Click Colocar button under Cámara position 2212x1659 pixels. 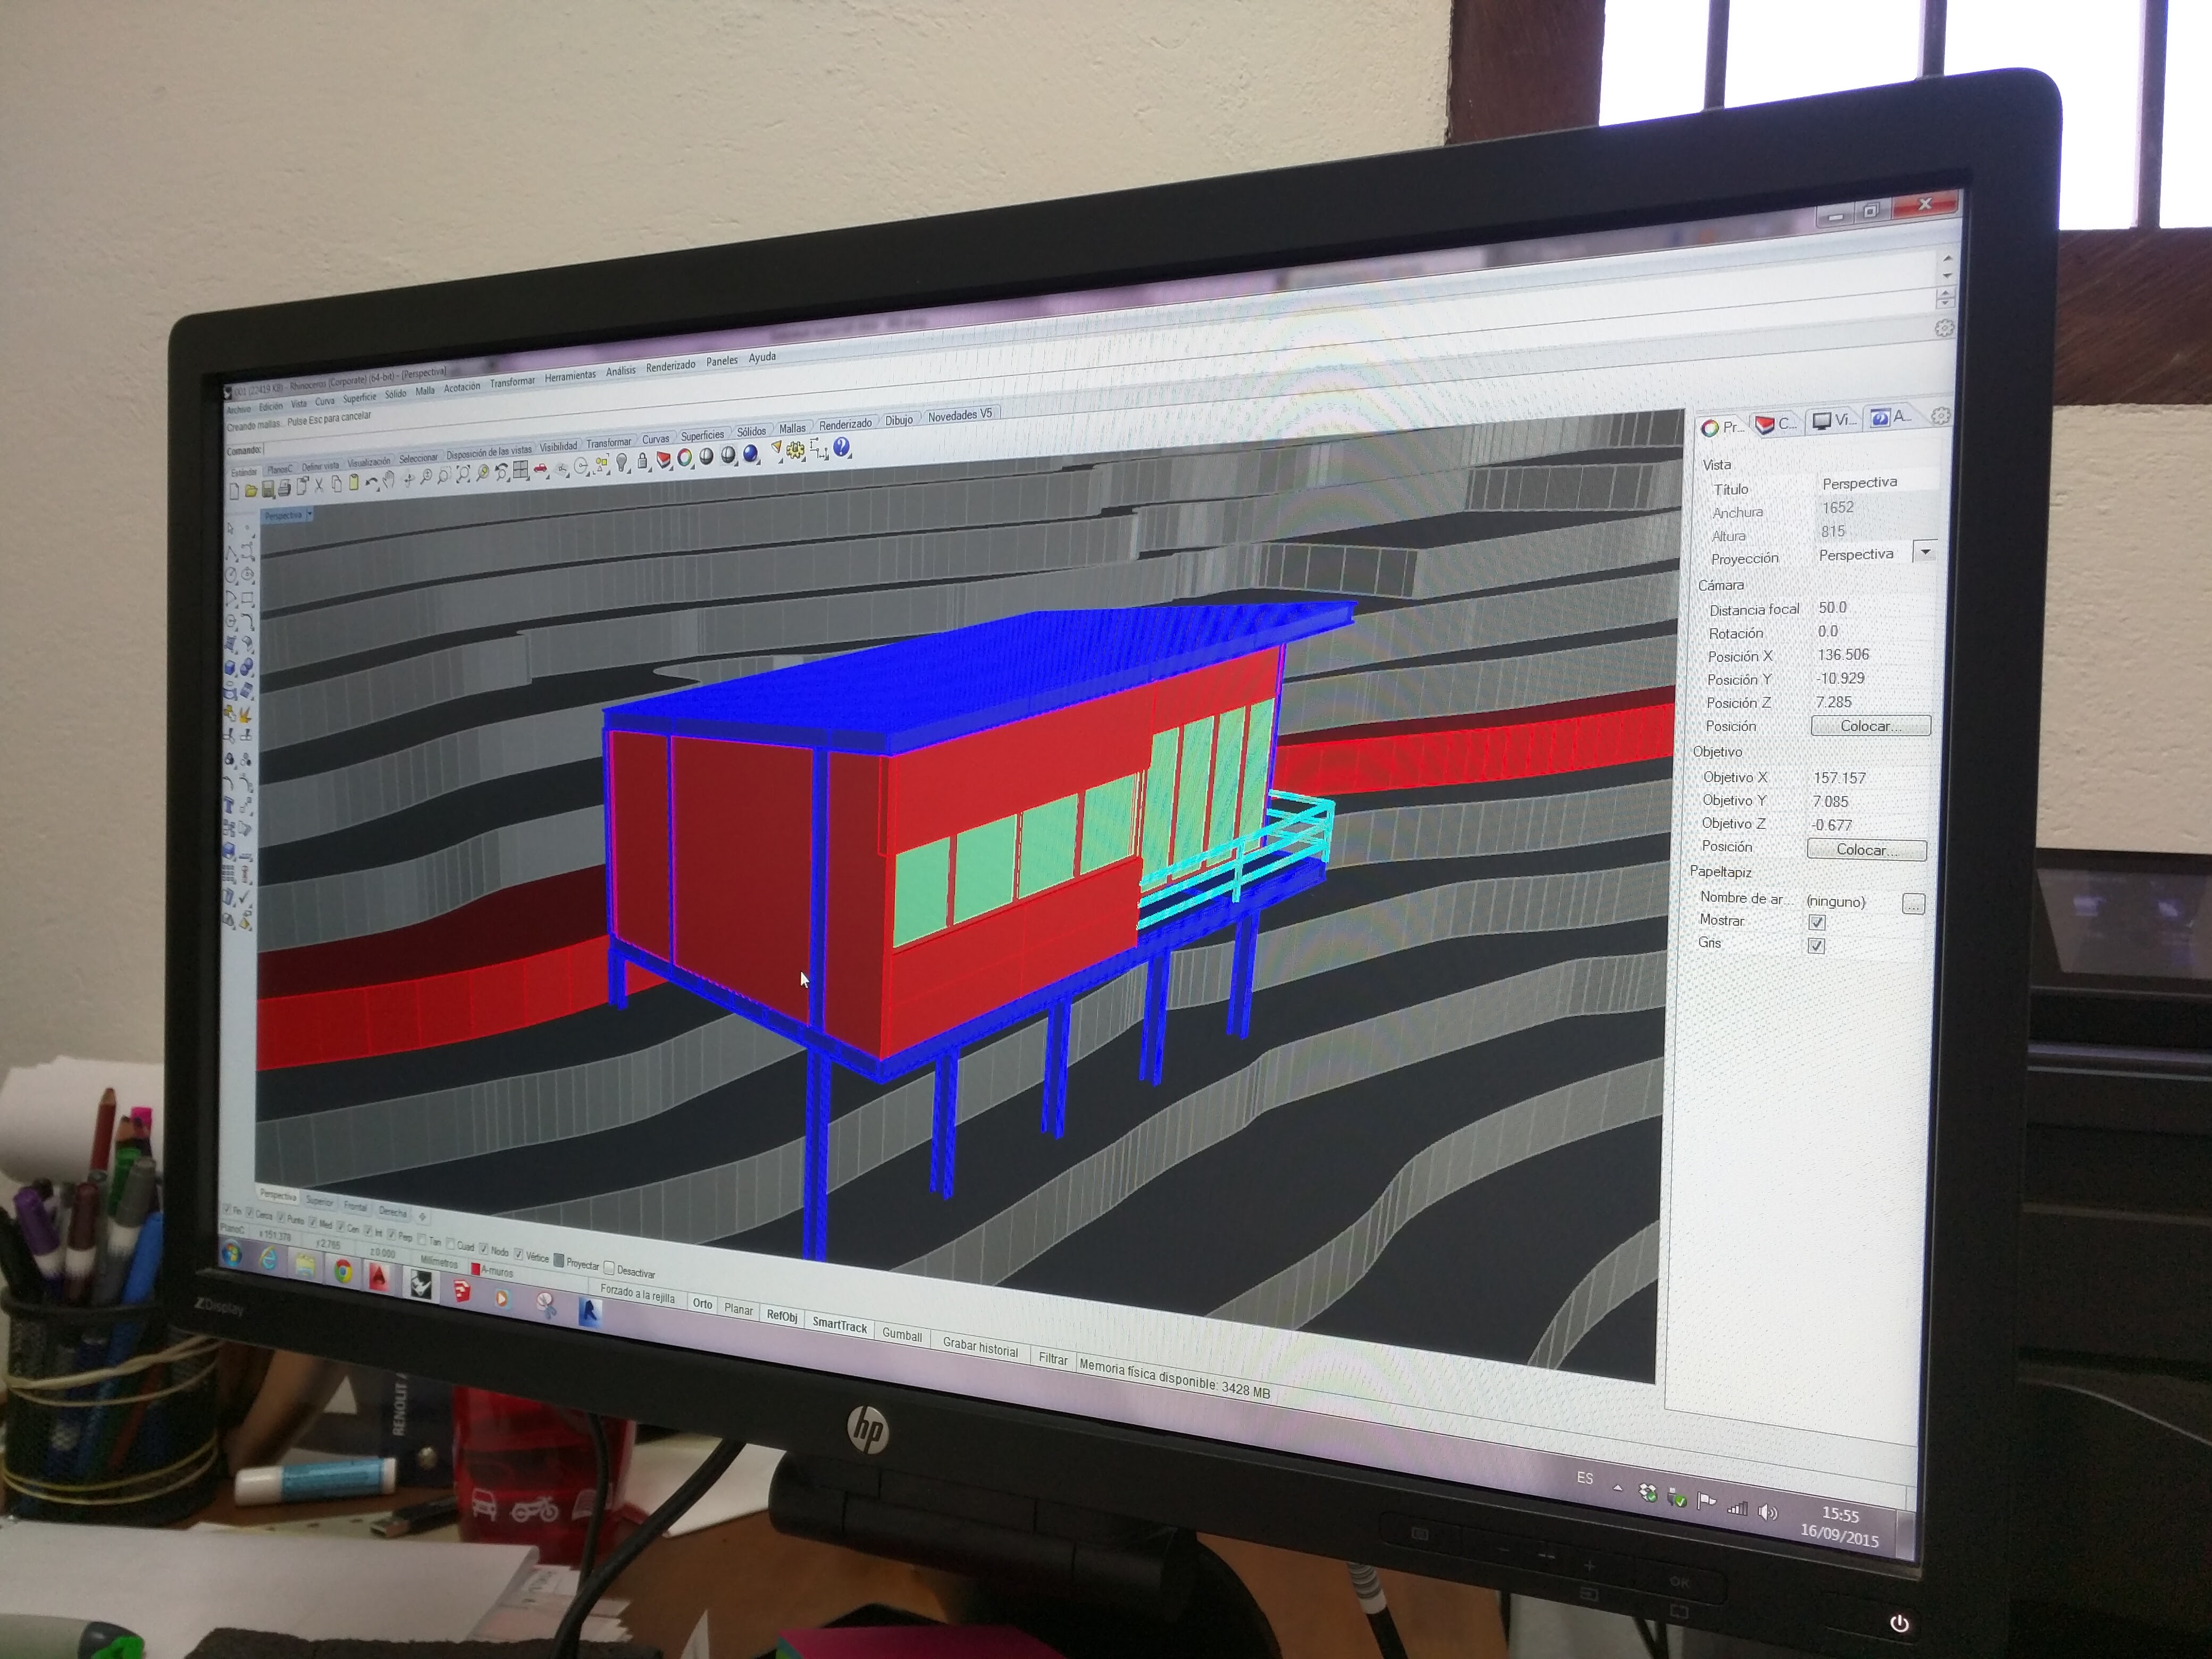1870,726
